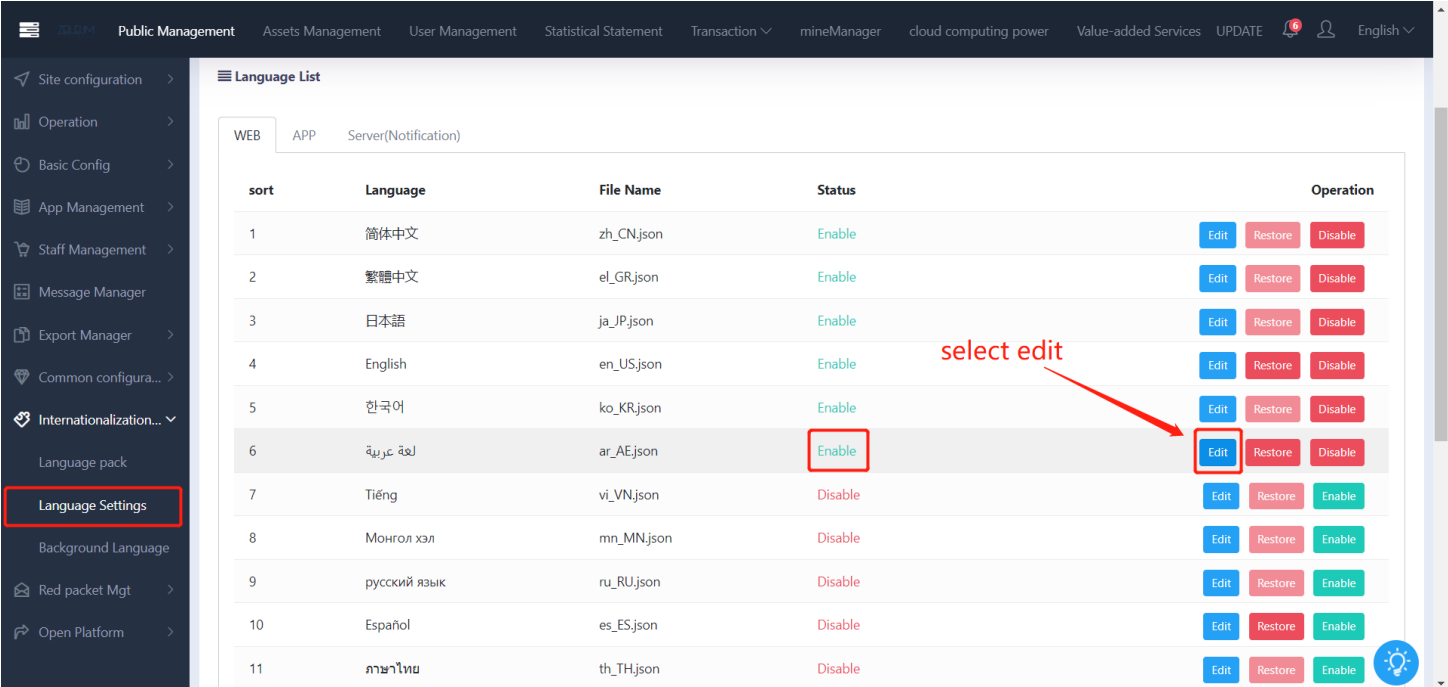
Task: Expand the Red packet Mgt section
Action: (x=171, y=590)
